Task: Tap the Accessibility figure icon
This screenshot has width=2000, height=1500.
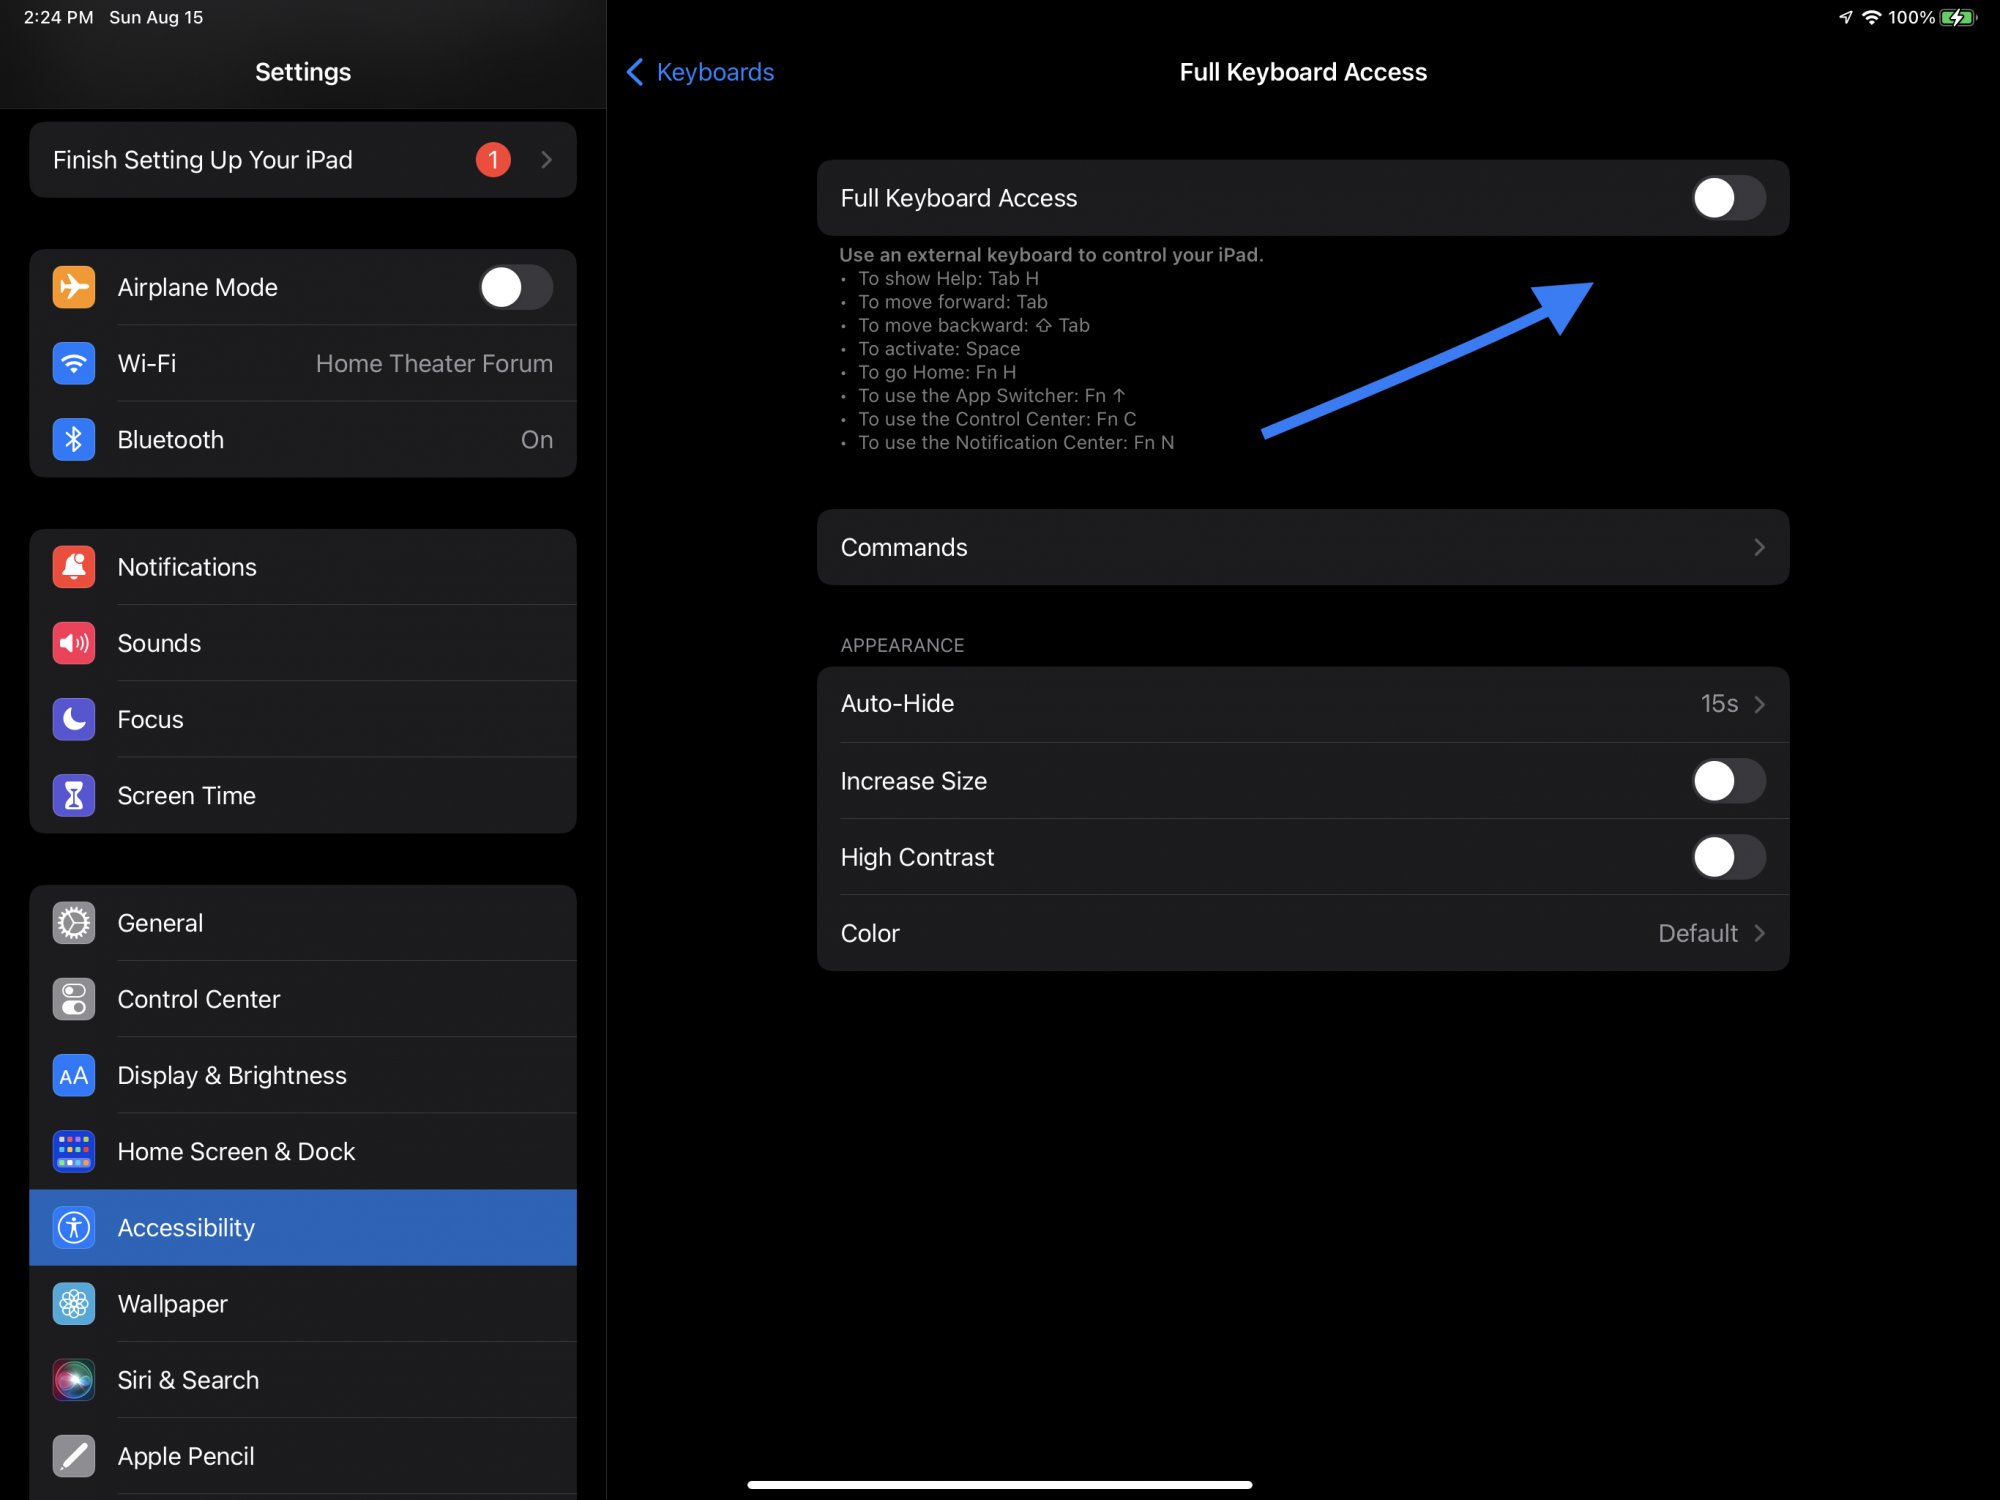Action: (x=74, y=1227)
